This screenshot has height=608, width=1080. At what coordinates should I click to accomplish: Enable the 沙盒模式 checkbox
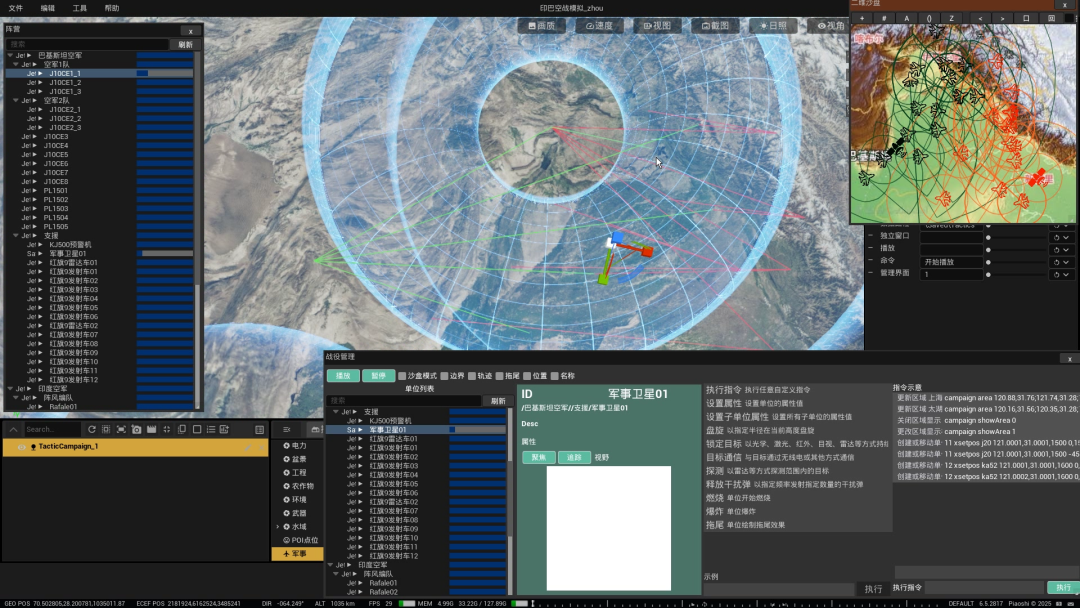coord(402,376)
